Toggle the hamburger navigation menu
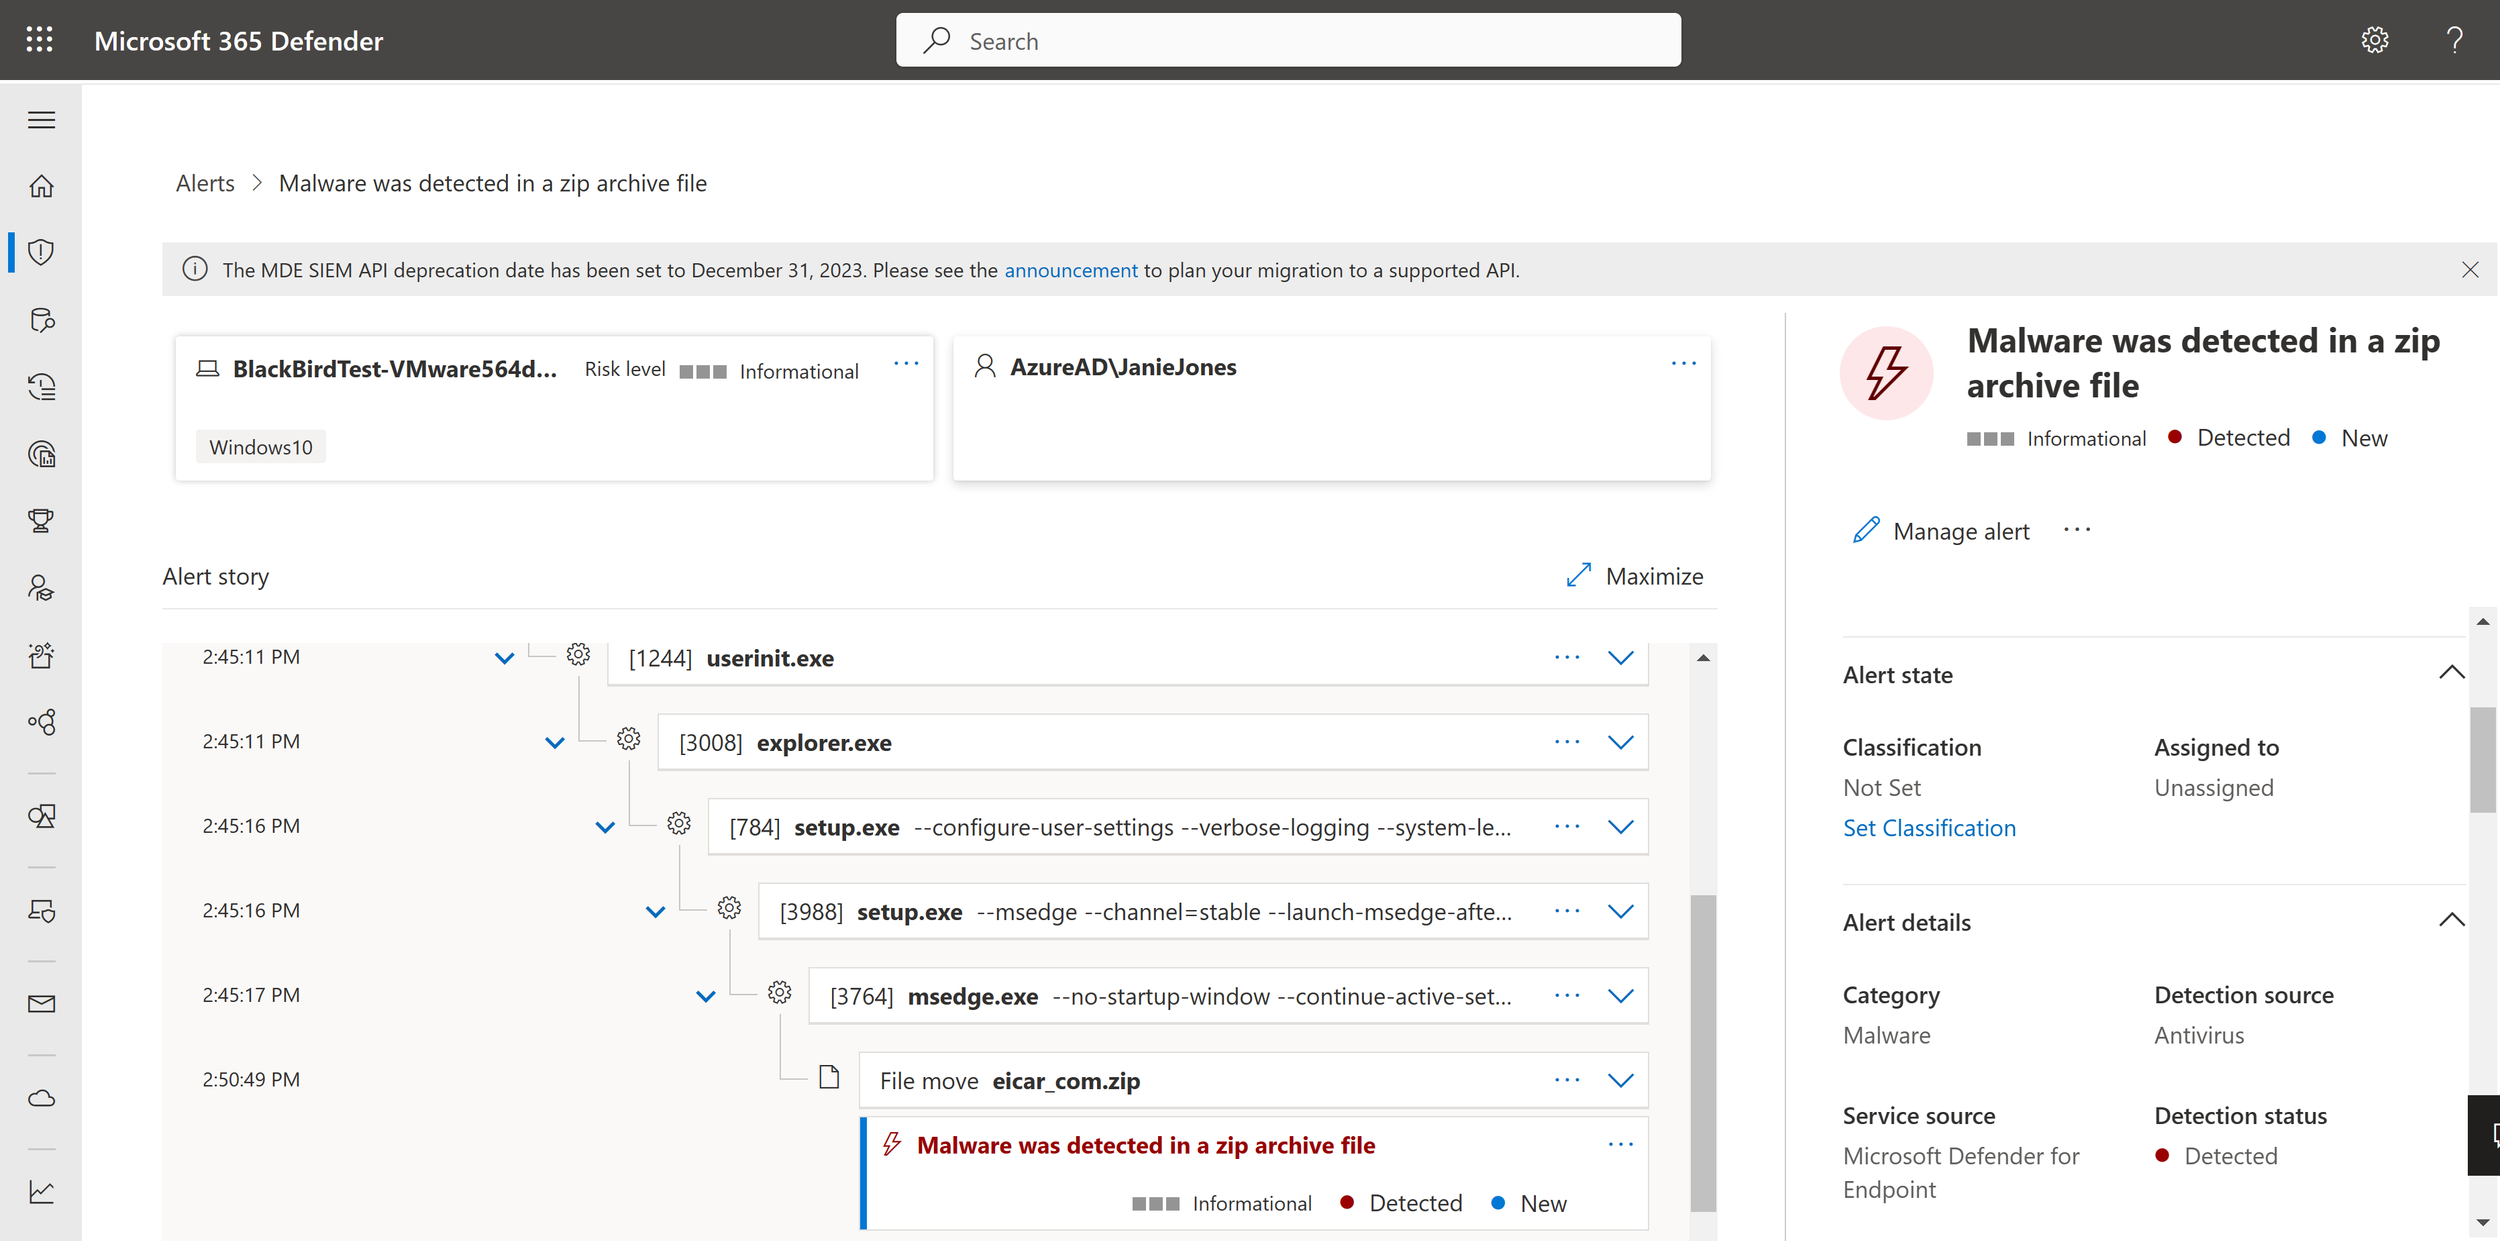The width and height of the screenshot is (2500, 1241). tap(41, 120)
